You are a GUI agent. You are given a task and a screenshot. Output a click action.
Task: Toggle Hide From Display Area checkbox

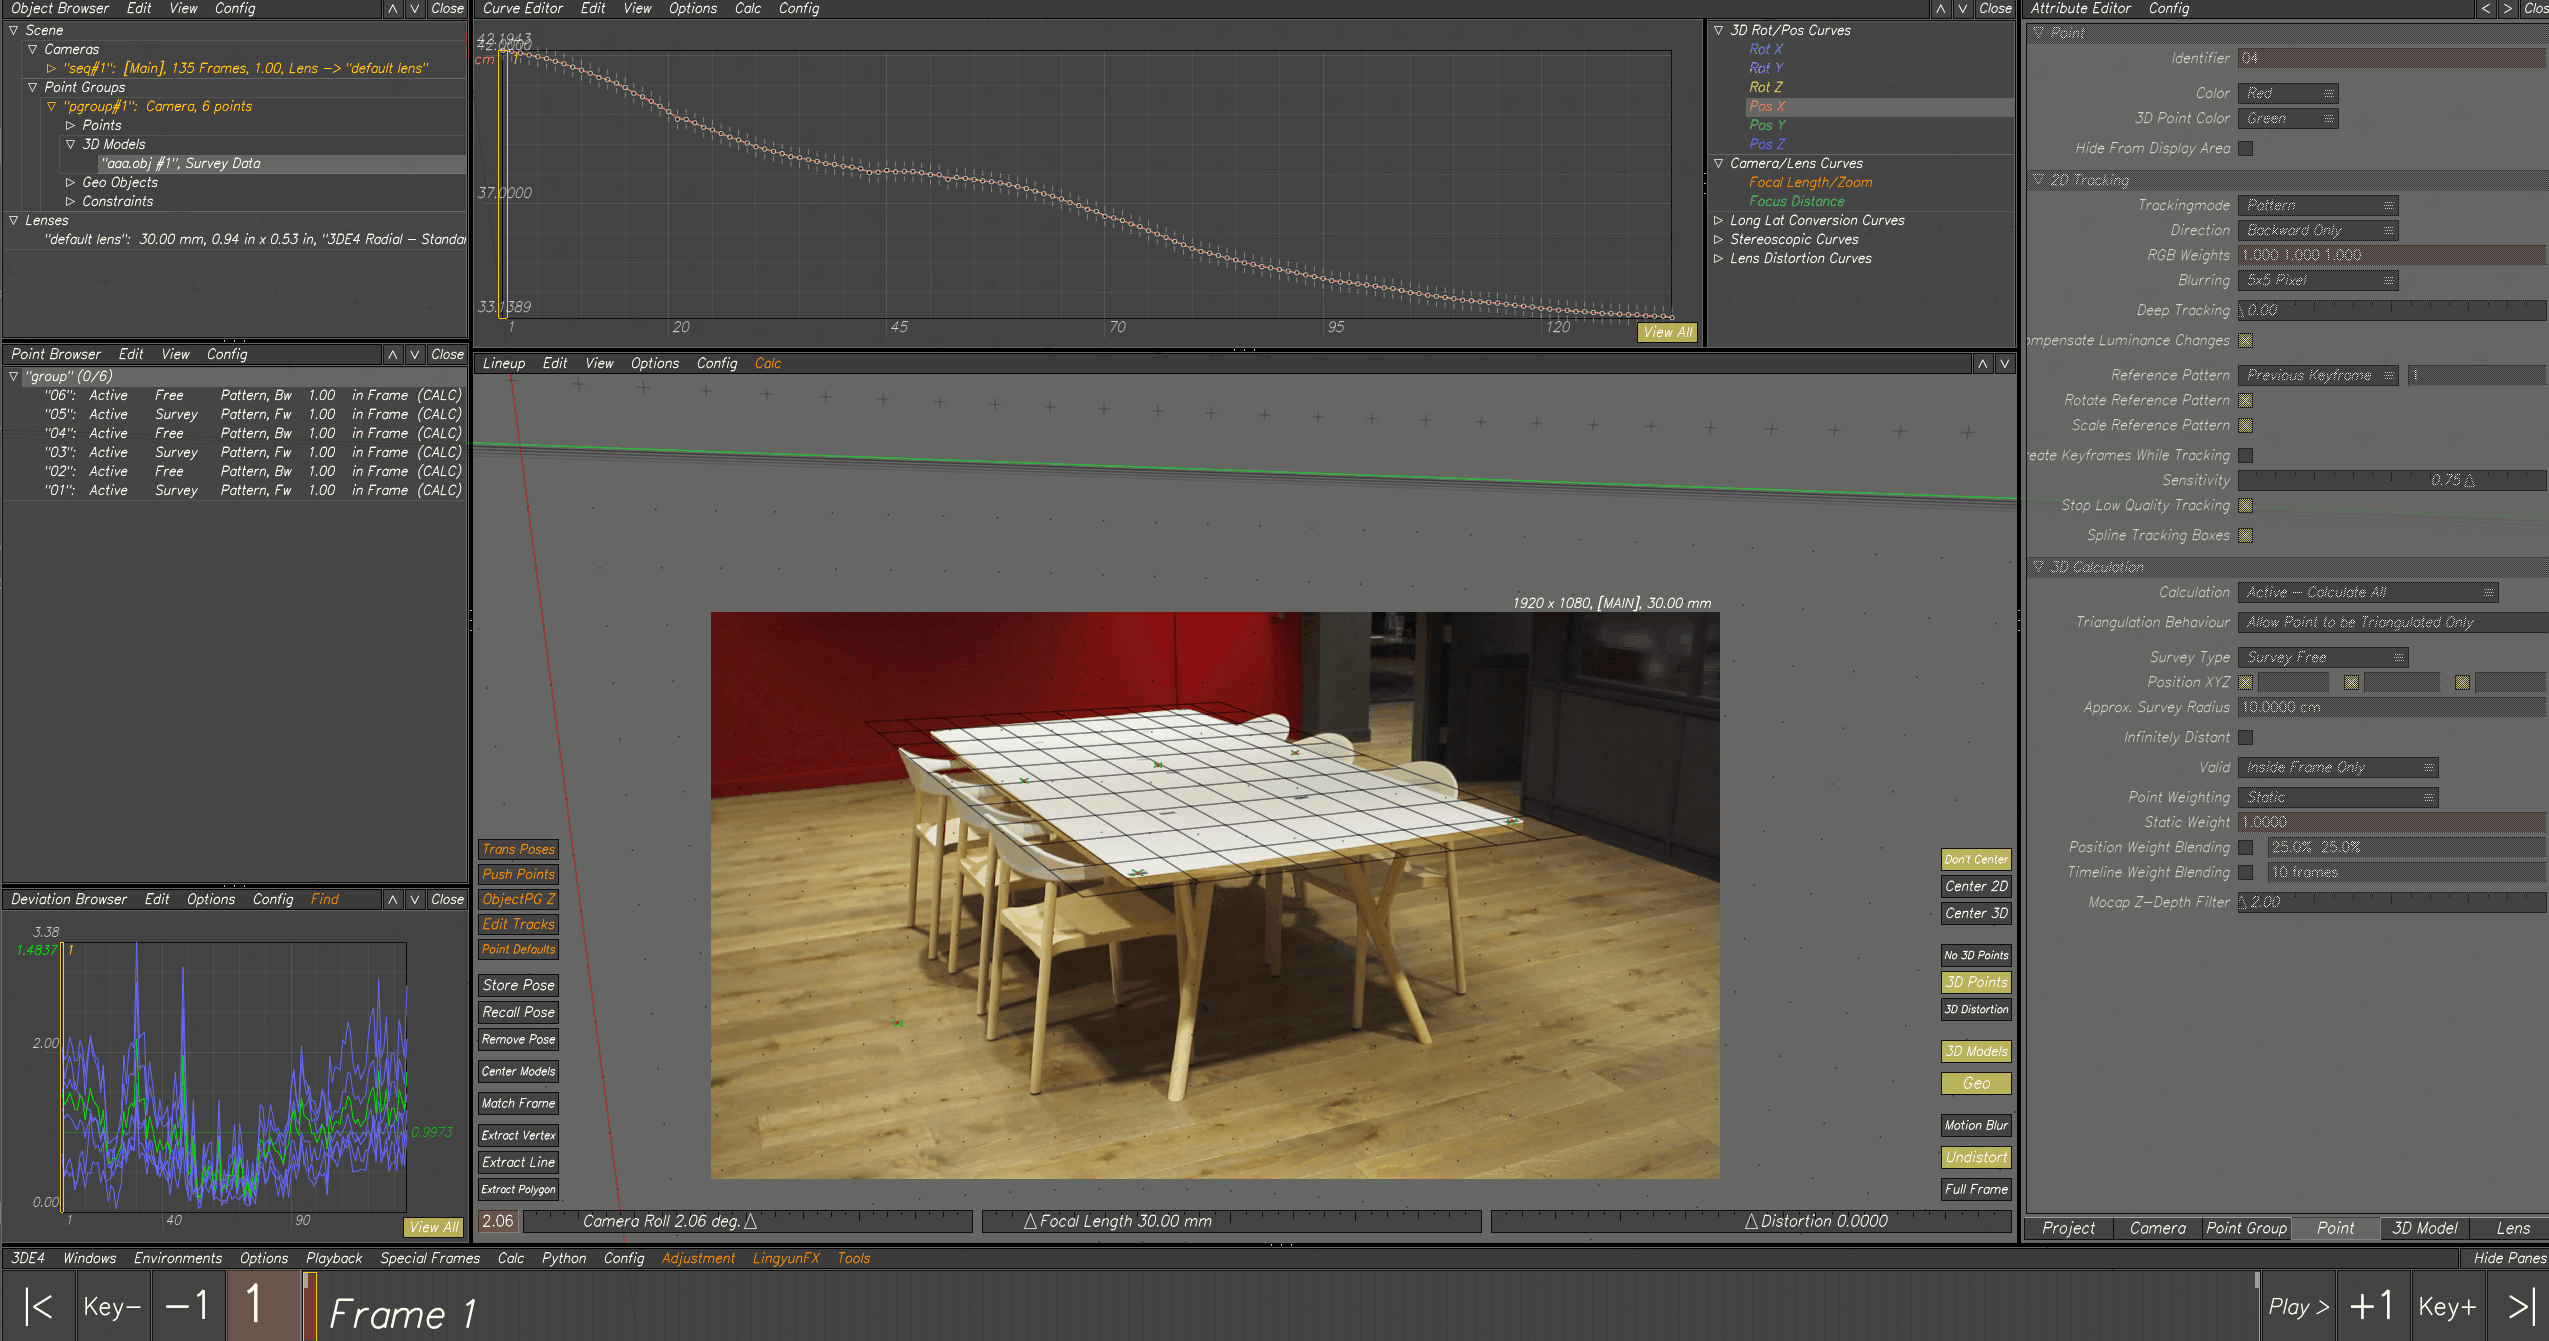(2246, 149)
